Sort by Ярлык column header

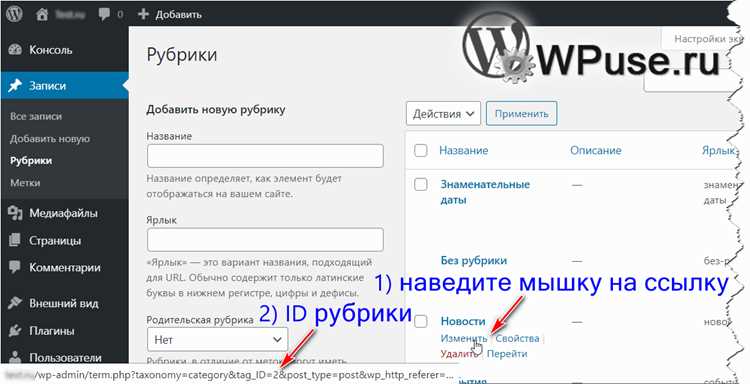[717, 150]
